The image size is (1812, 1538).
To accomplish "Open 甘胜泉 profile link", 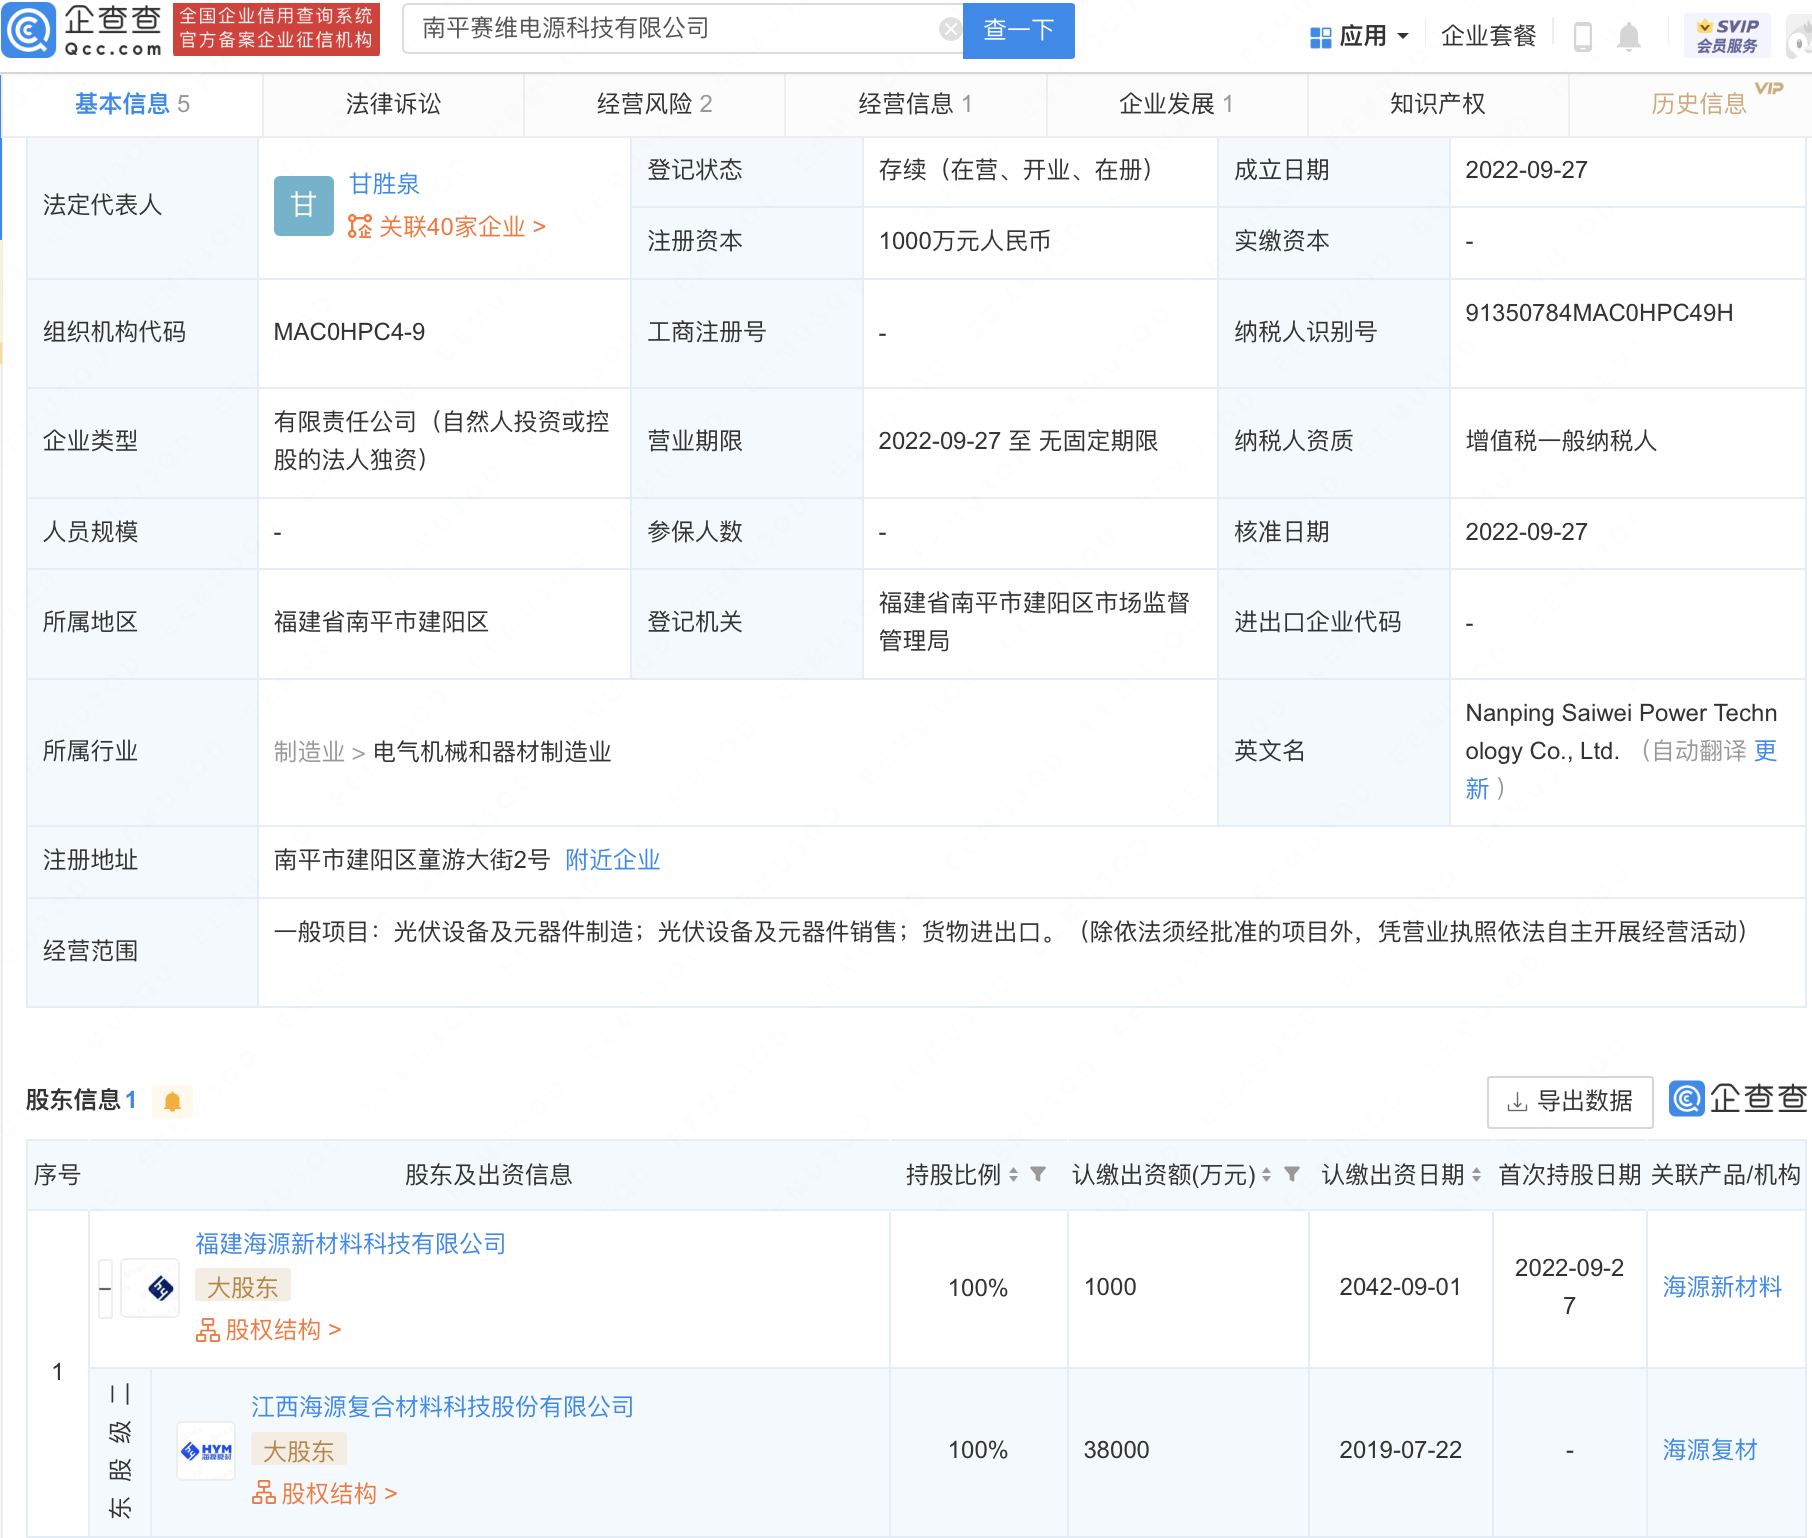I will [x=384, y=184].
